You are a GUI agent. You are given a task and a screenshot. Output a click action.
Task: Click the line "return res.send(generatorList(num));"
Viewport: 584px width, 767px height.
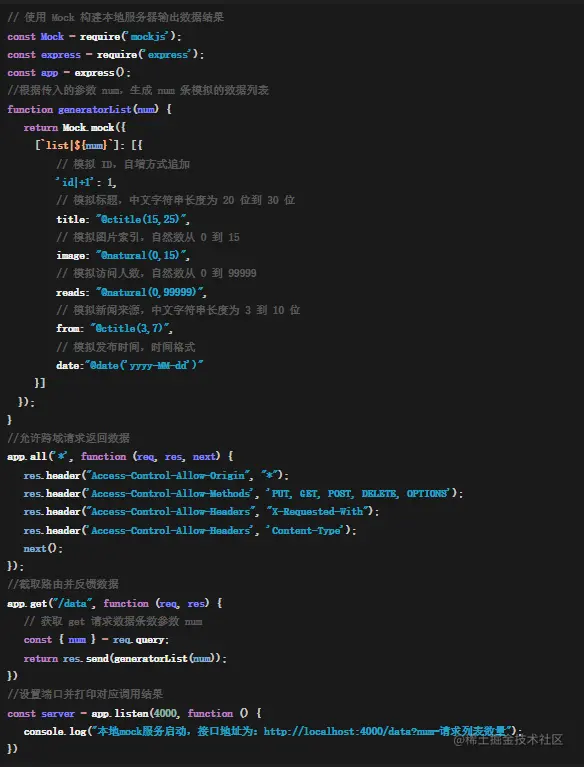[125, 659]
